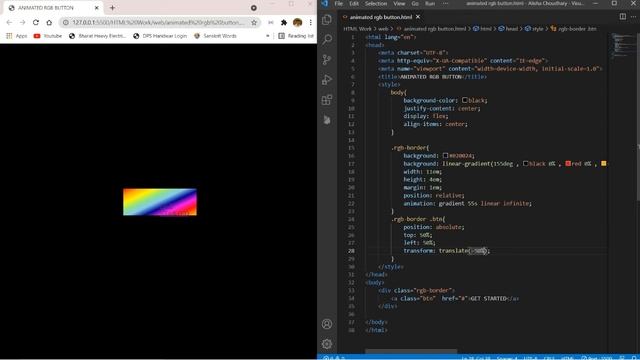This screenshot has height=360, width=640.
Task: Open the Source Control view
Action: (327, 60)
